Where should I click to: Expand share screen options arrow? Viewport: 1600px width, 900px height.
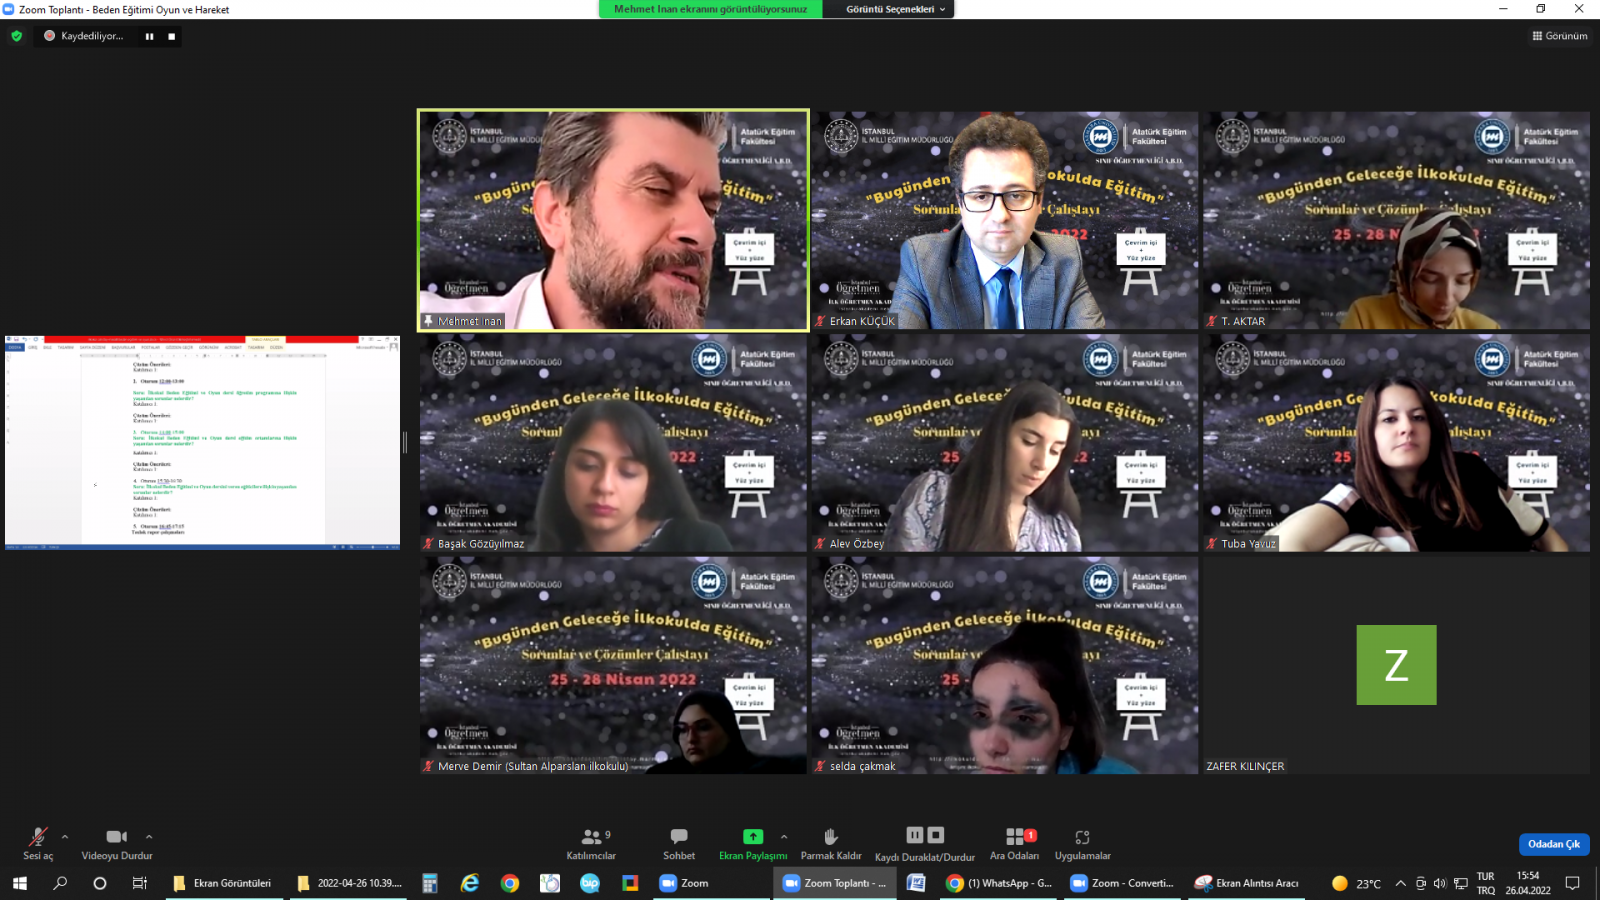point(784,836)
